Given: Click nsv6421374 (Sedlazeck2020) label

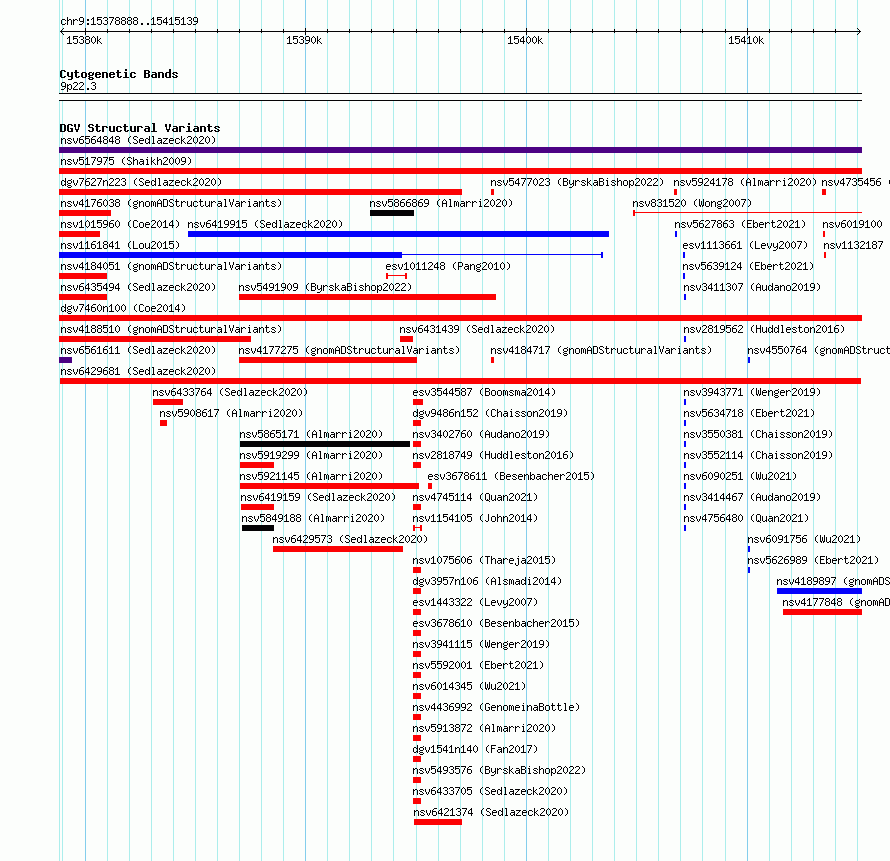Looking at the screenshot, I should (491, 812).
